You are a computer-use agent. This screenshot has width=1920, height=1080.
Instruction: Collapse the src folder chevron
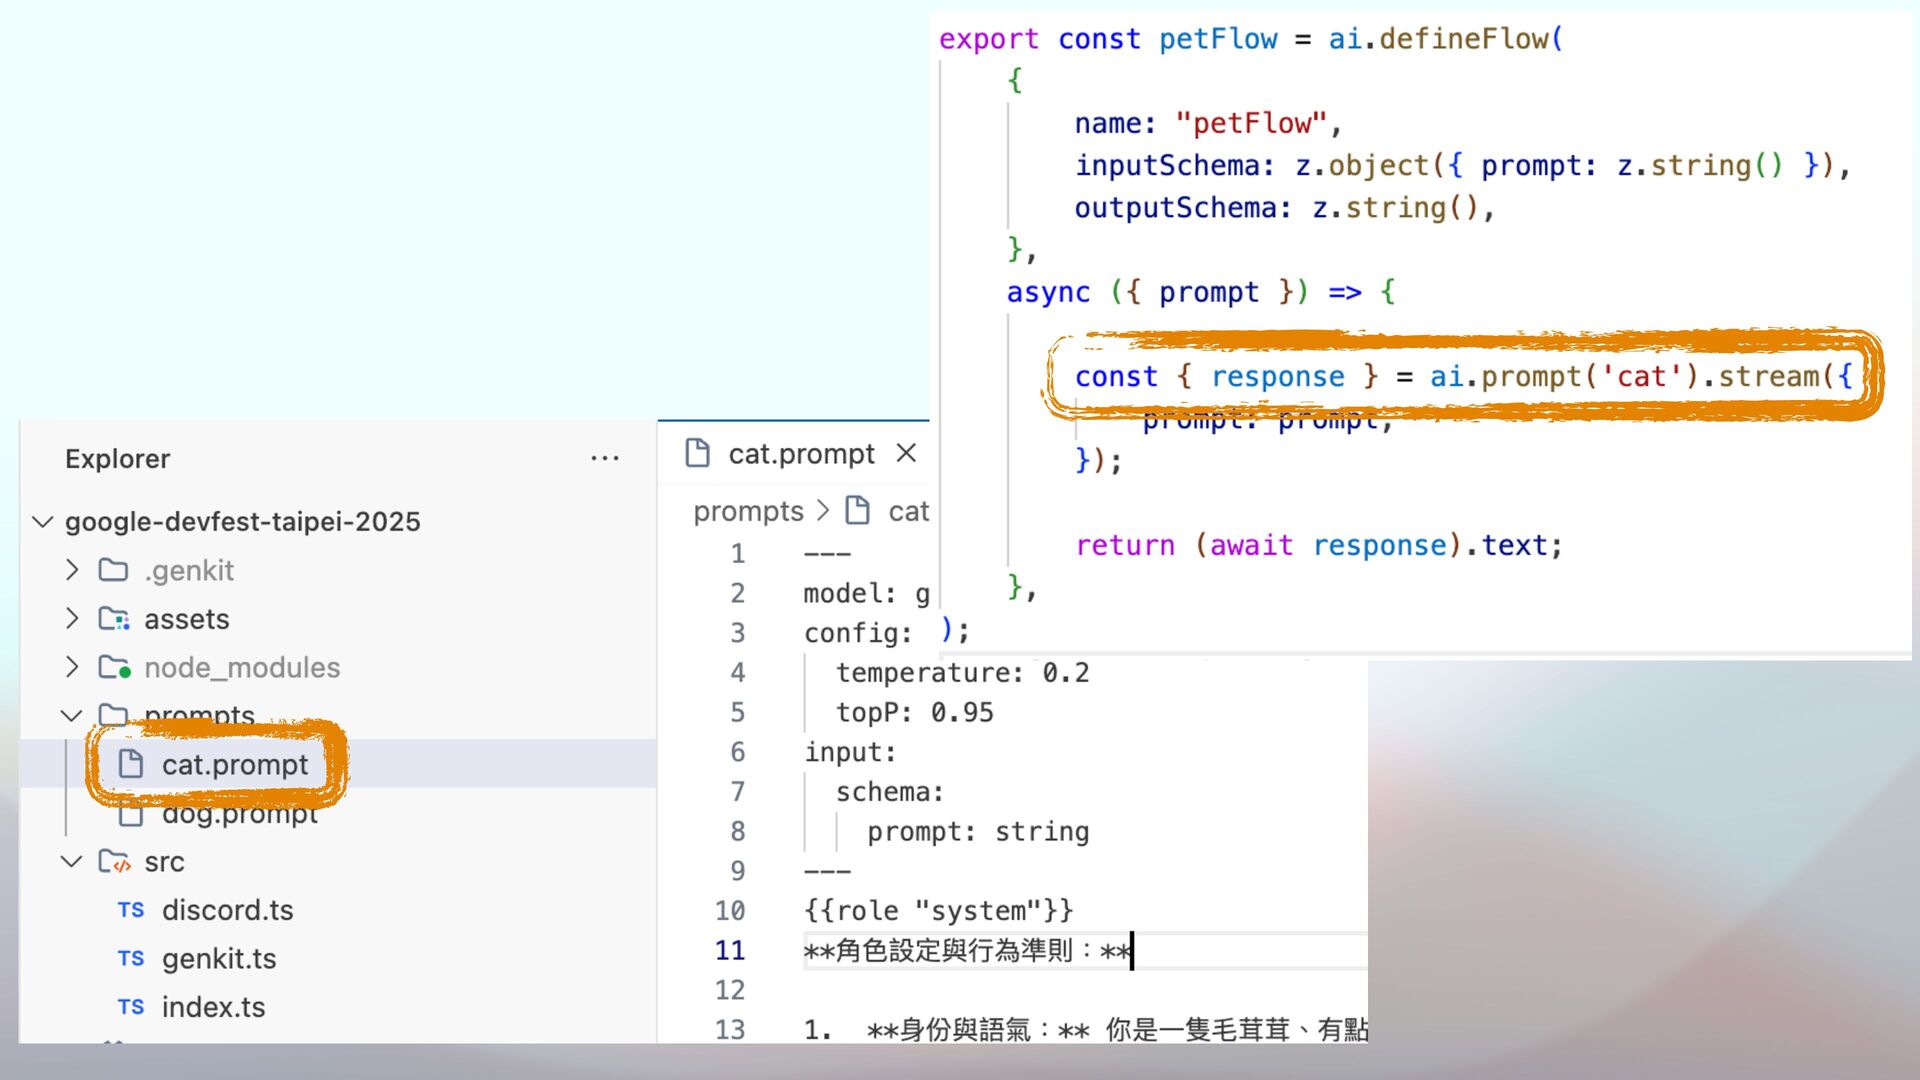pos(72,861)
